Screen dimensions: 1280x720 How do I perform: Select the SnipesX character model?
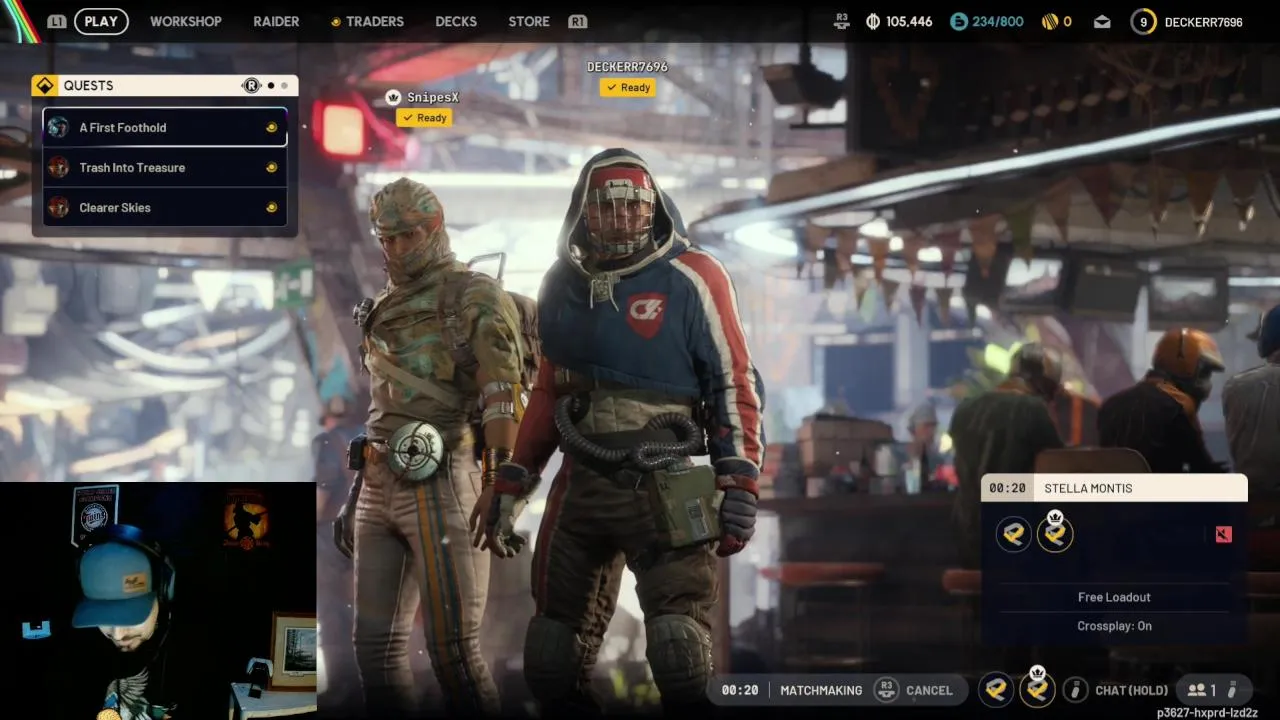point(430,440)
